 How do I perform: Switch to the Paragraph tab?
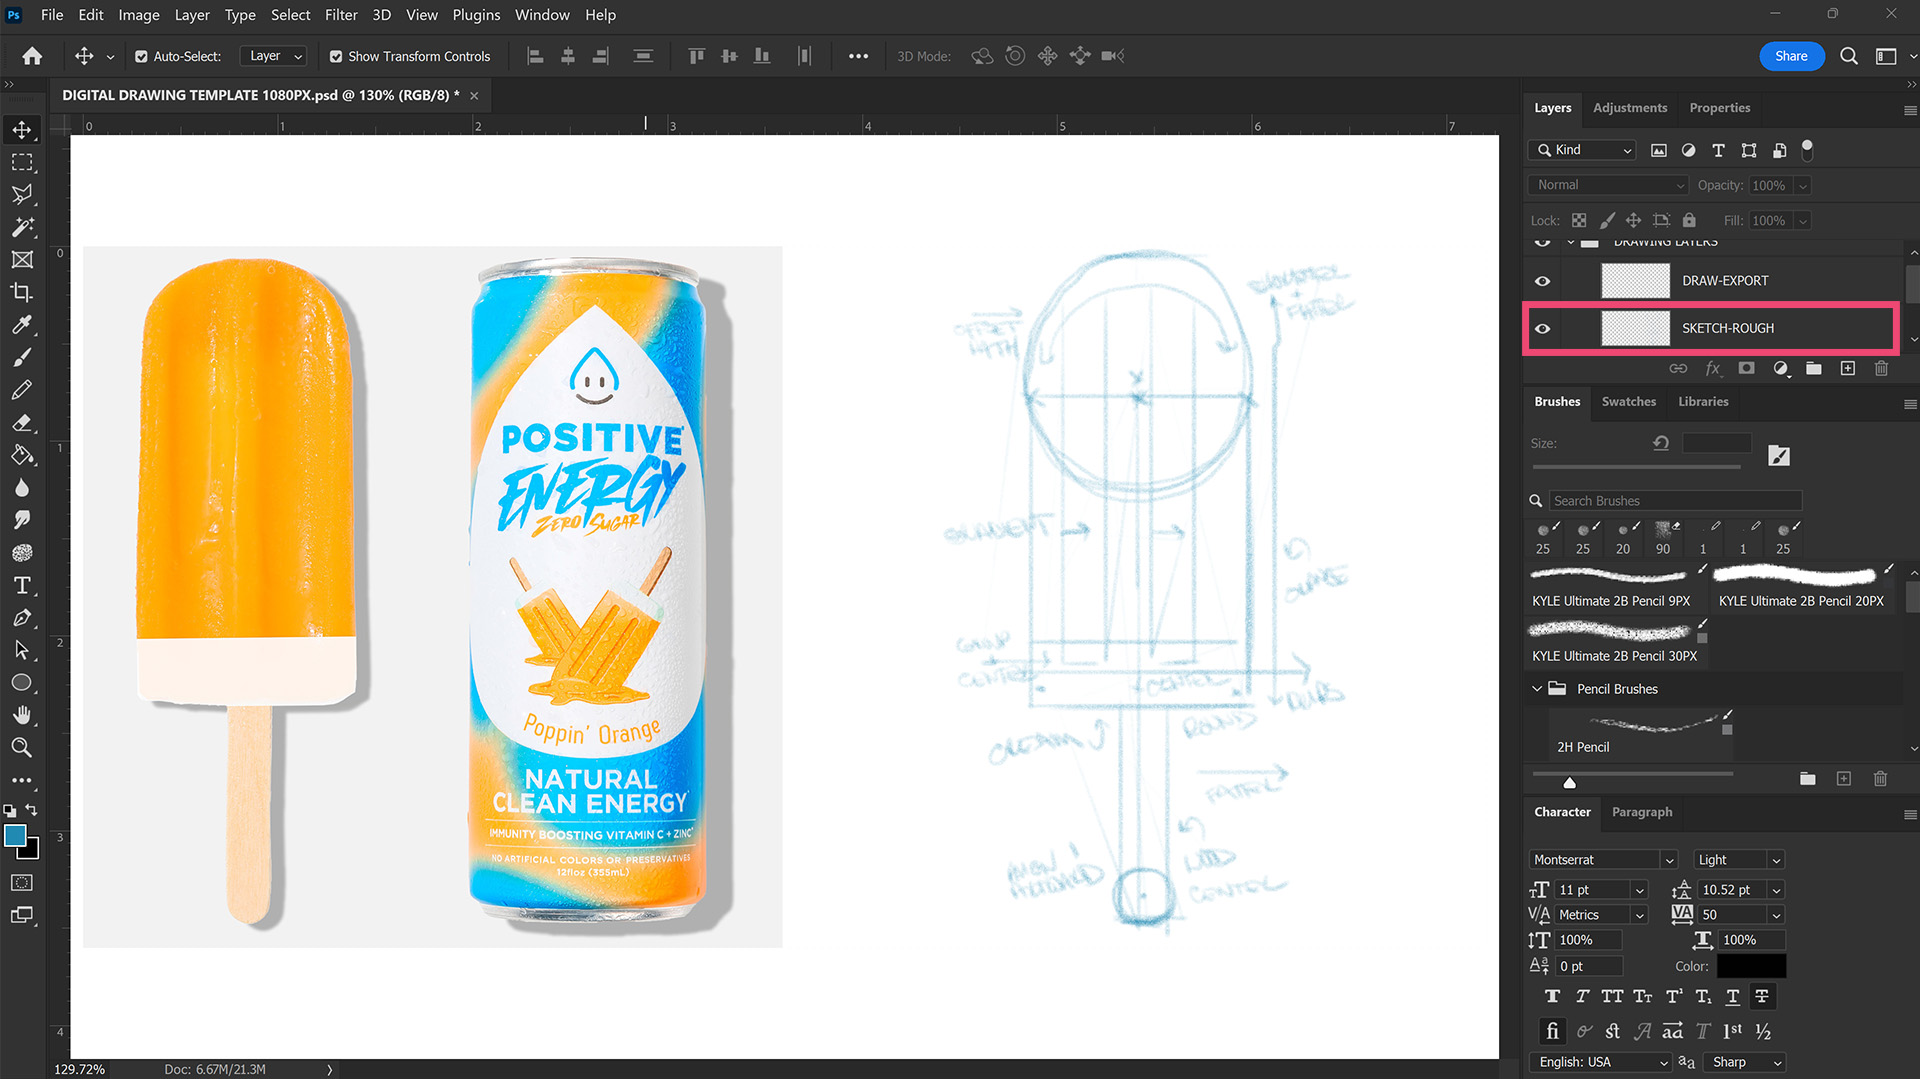coord(1642,812)
